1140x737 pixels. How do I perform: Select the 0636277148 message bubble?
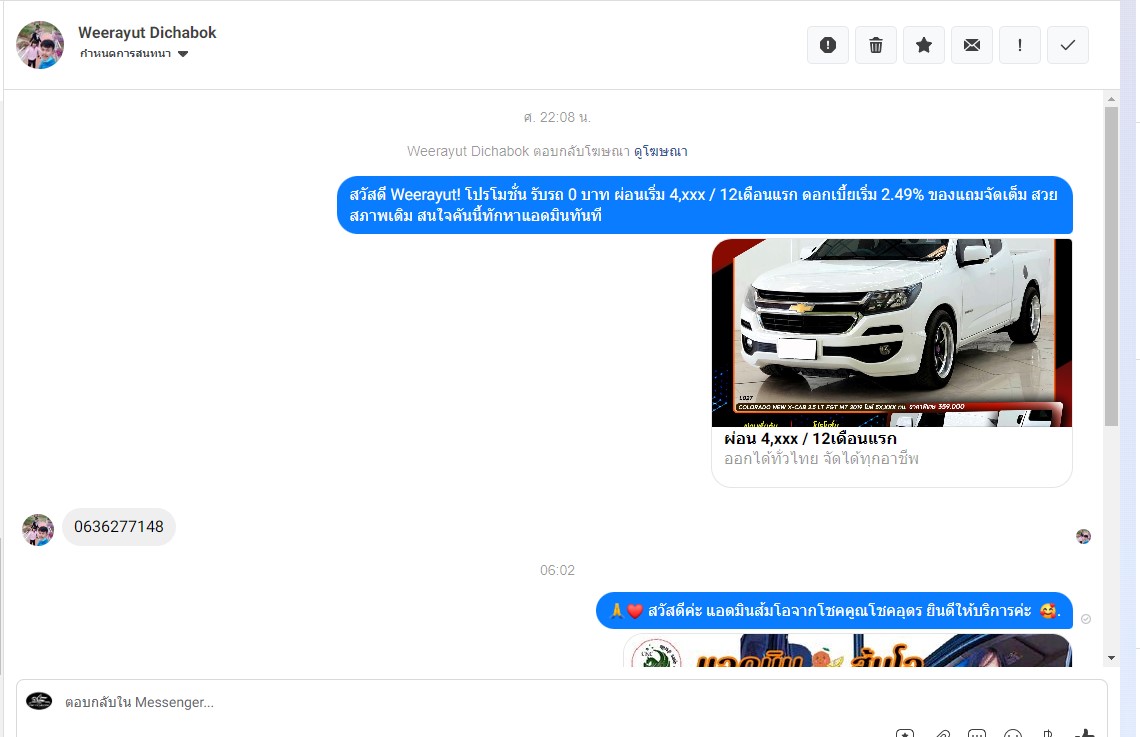[x=119, y=527]
